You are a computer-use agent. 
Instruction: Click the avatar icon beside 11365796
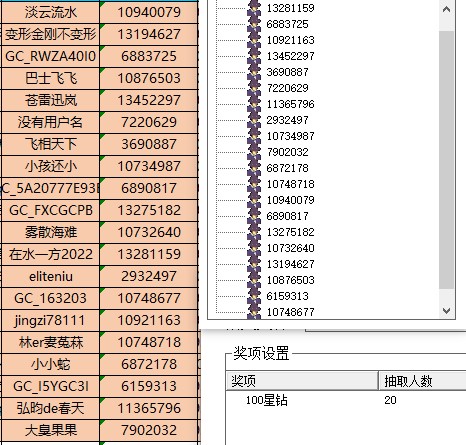click(254, 104)
